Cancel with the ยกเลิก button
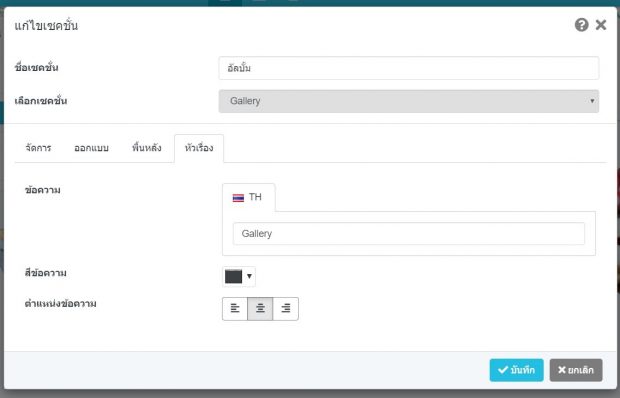The image size is (620, 398). tap(576, 370)
